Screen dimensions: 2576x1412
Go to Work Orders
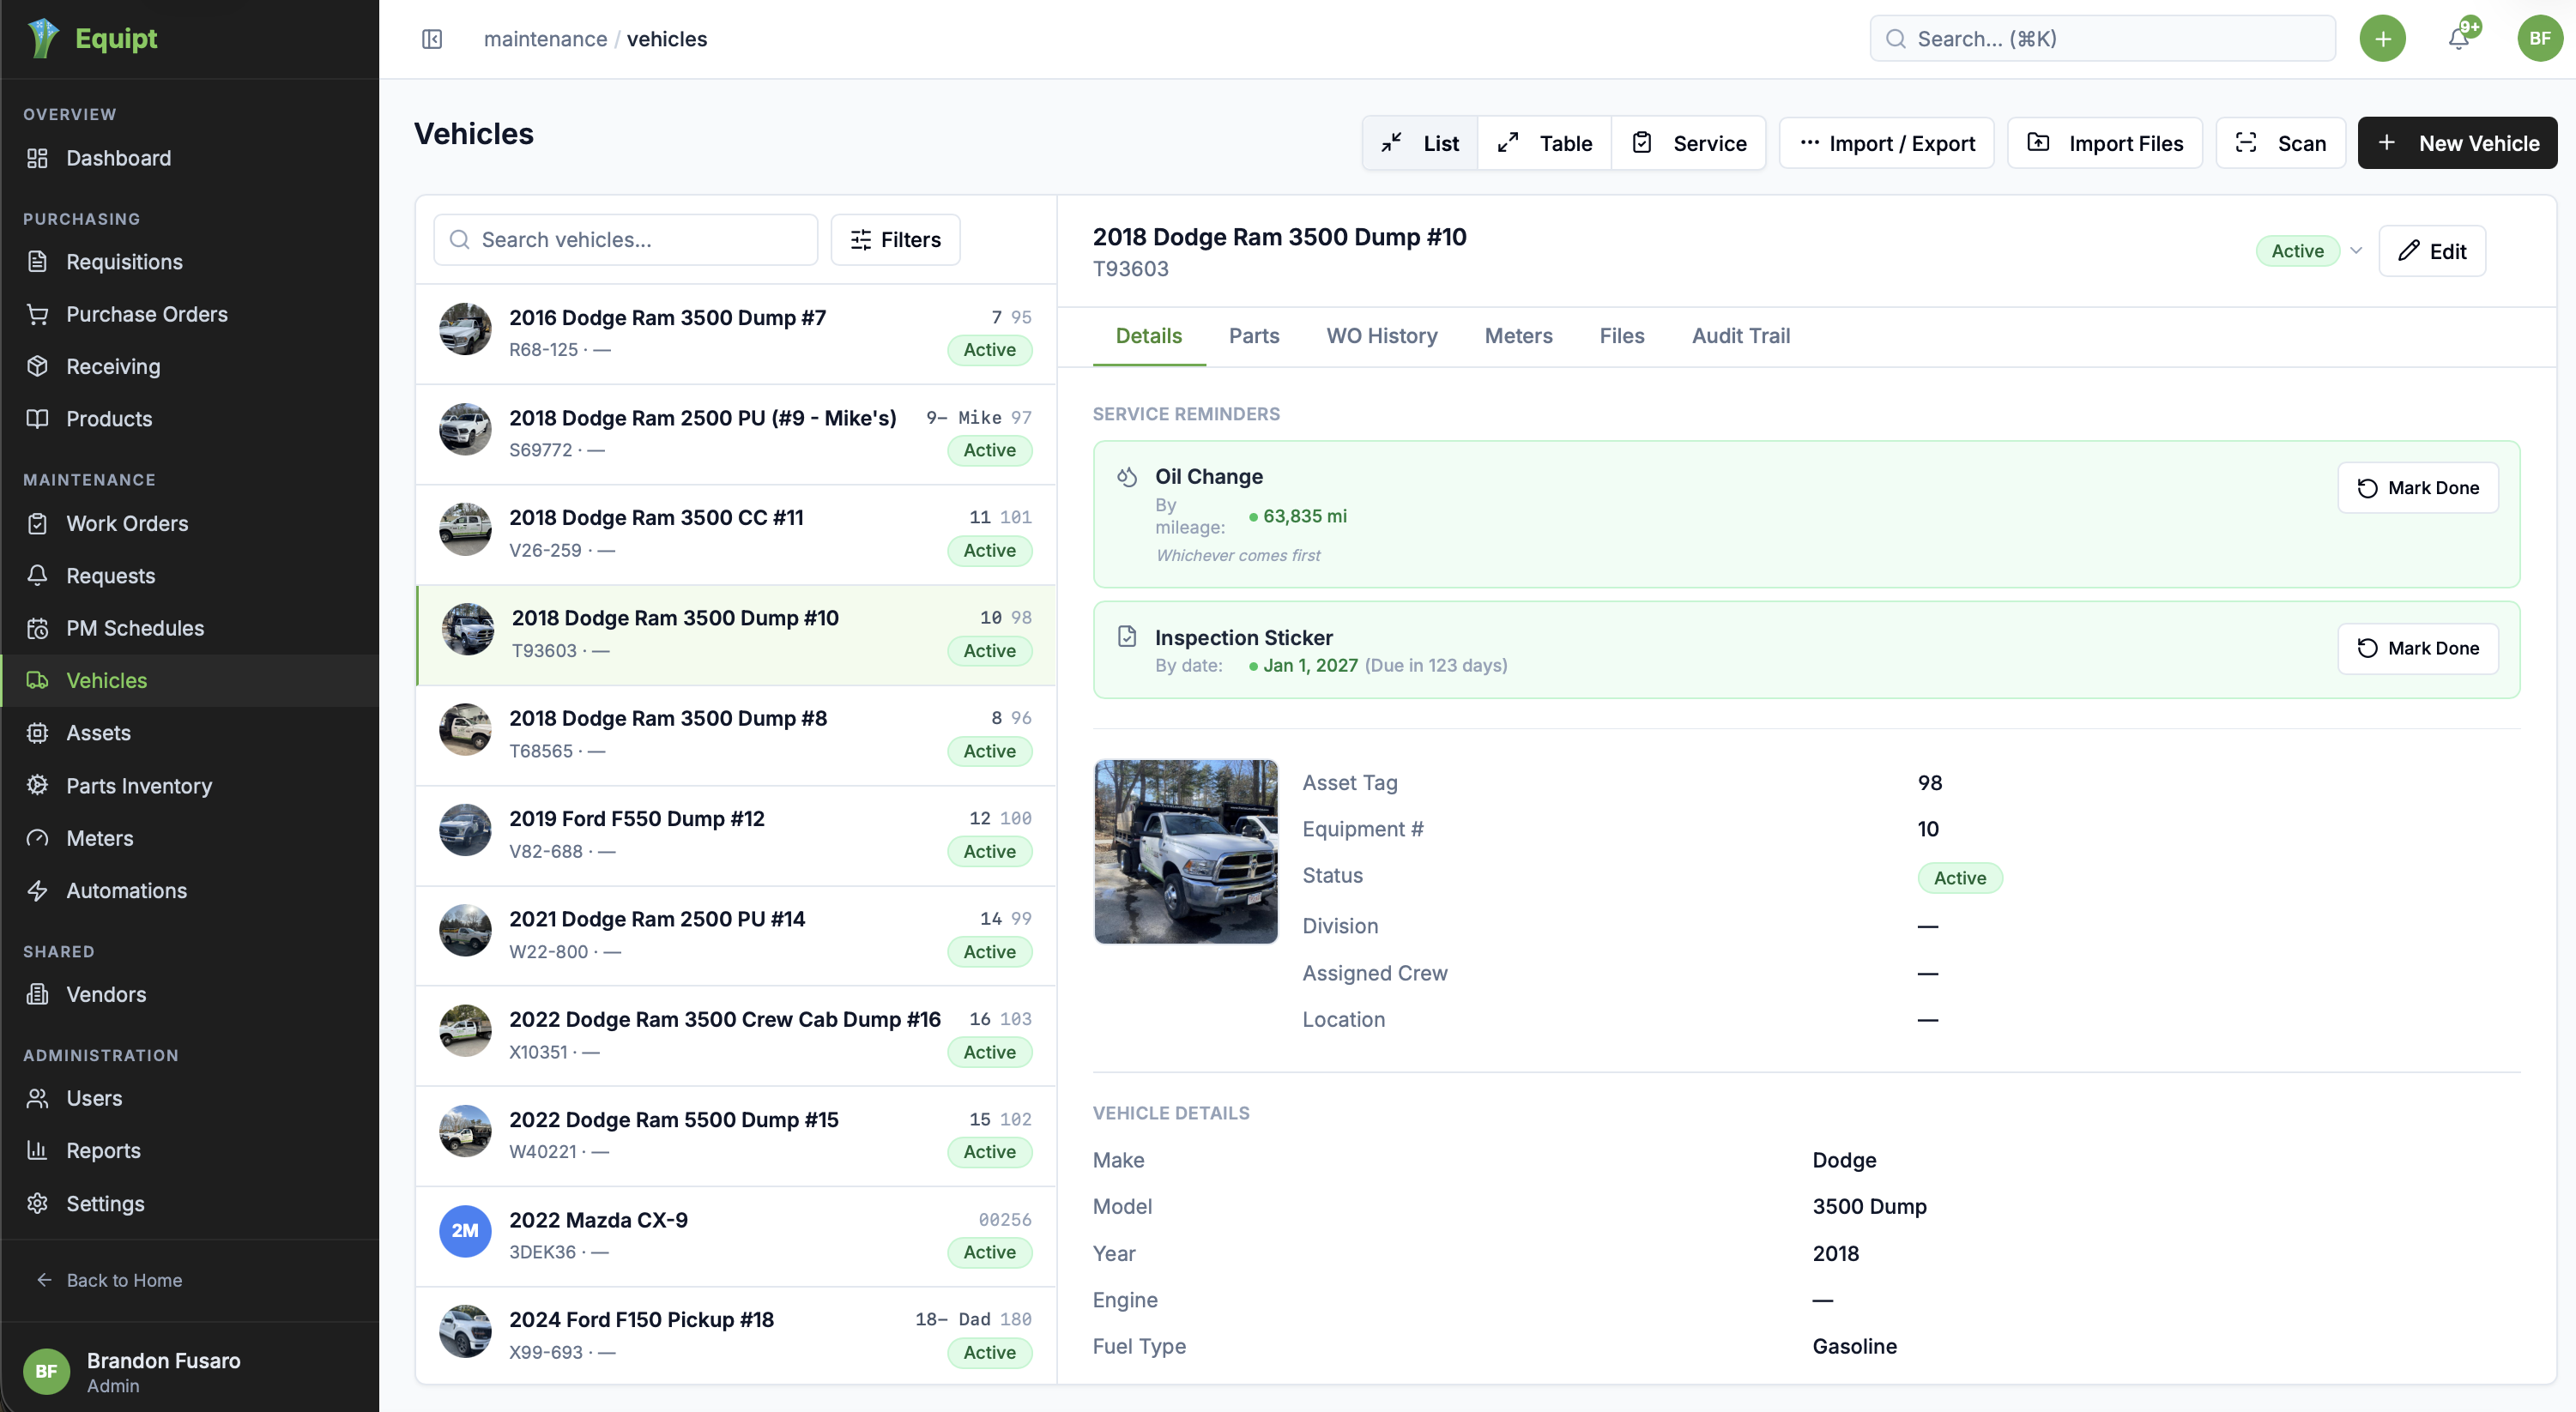[x=190, y=523]
